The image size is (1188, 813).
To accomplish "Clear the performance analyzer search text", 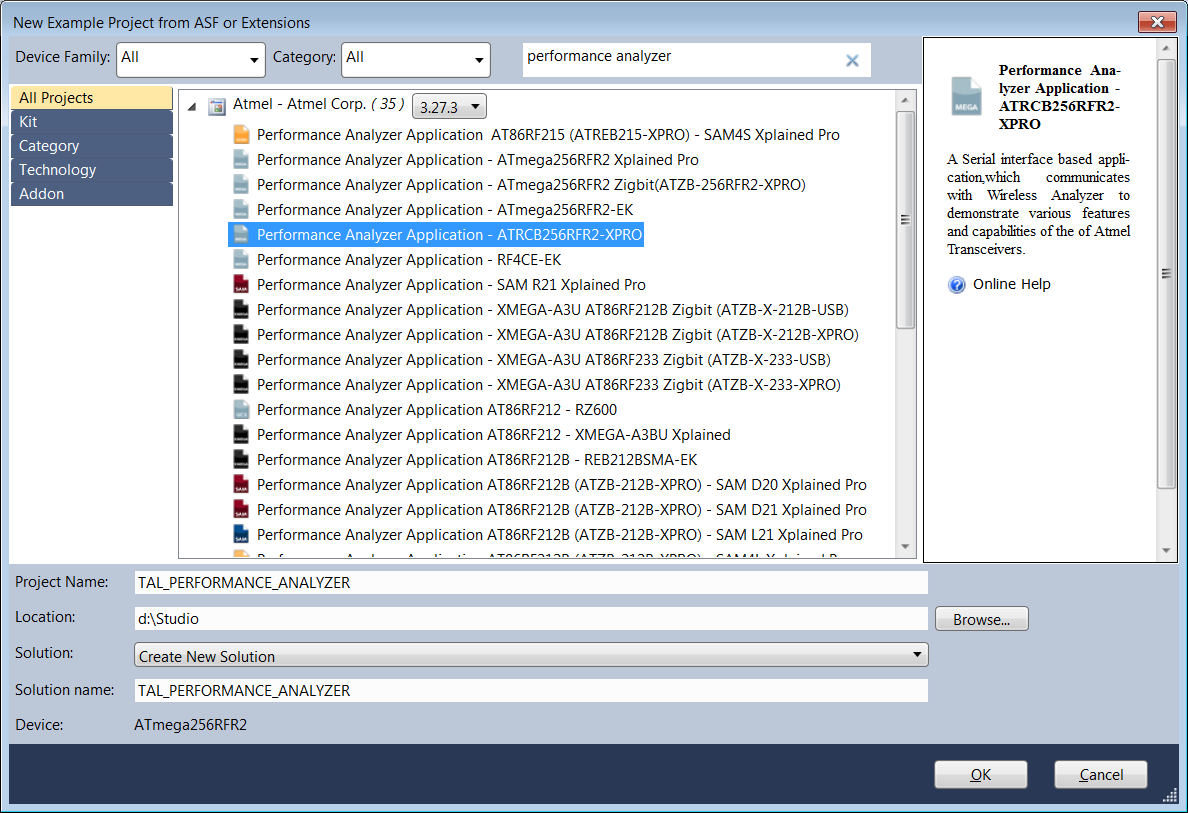I will coord(852,61).
